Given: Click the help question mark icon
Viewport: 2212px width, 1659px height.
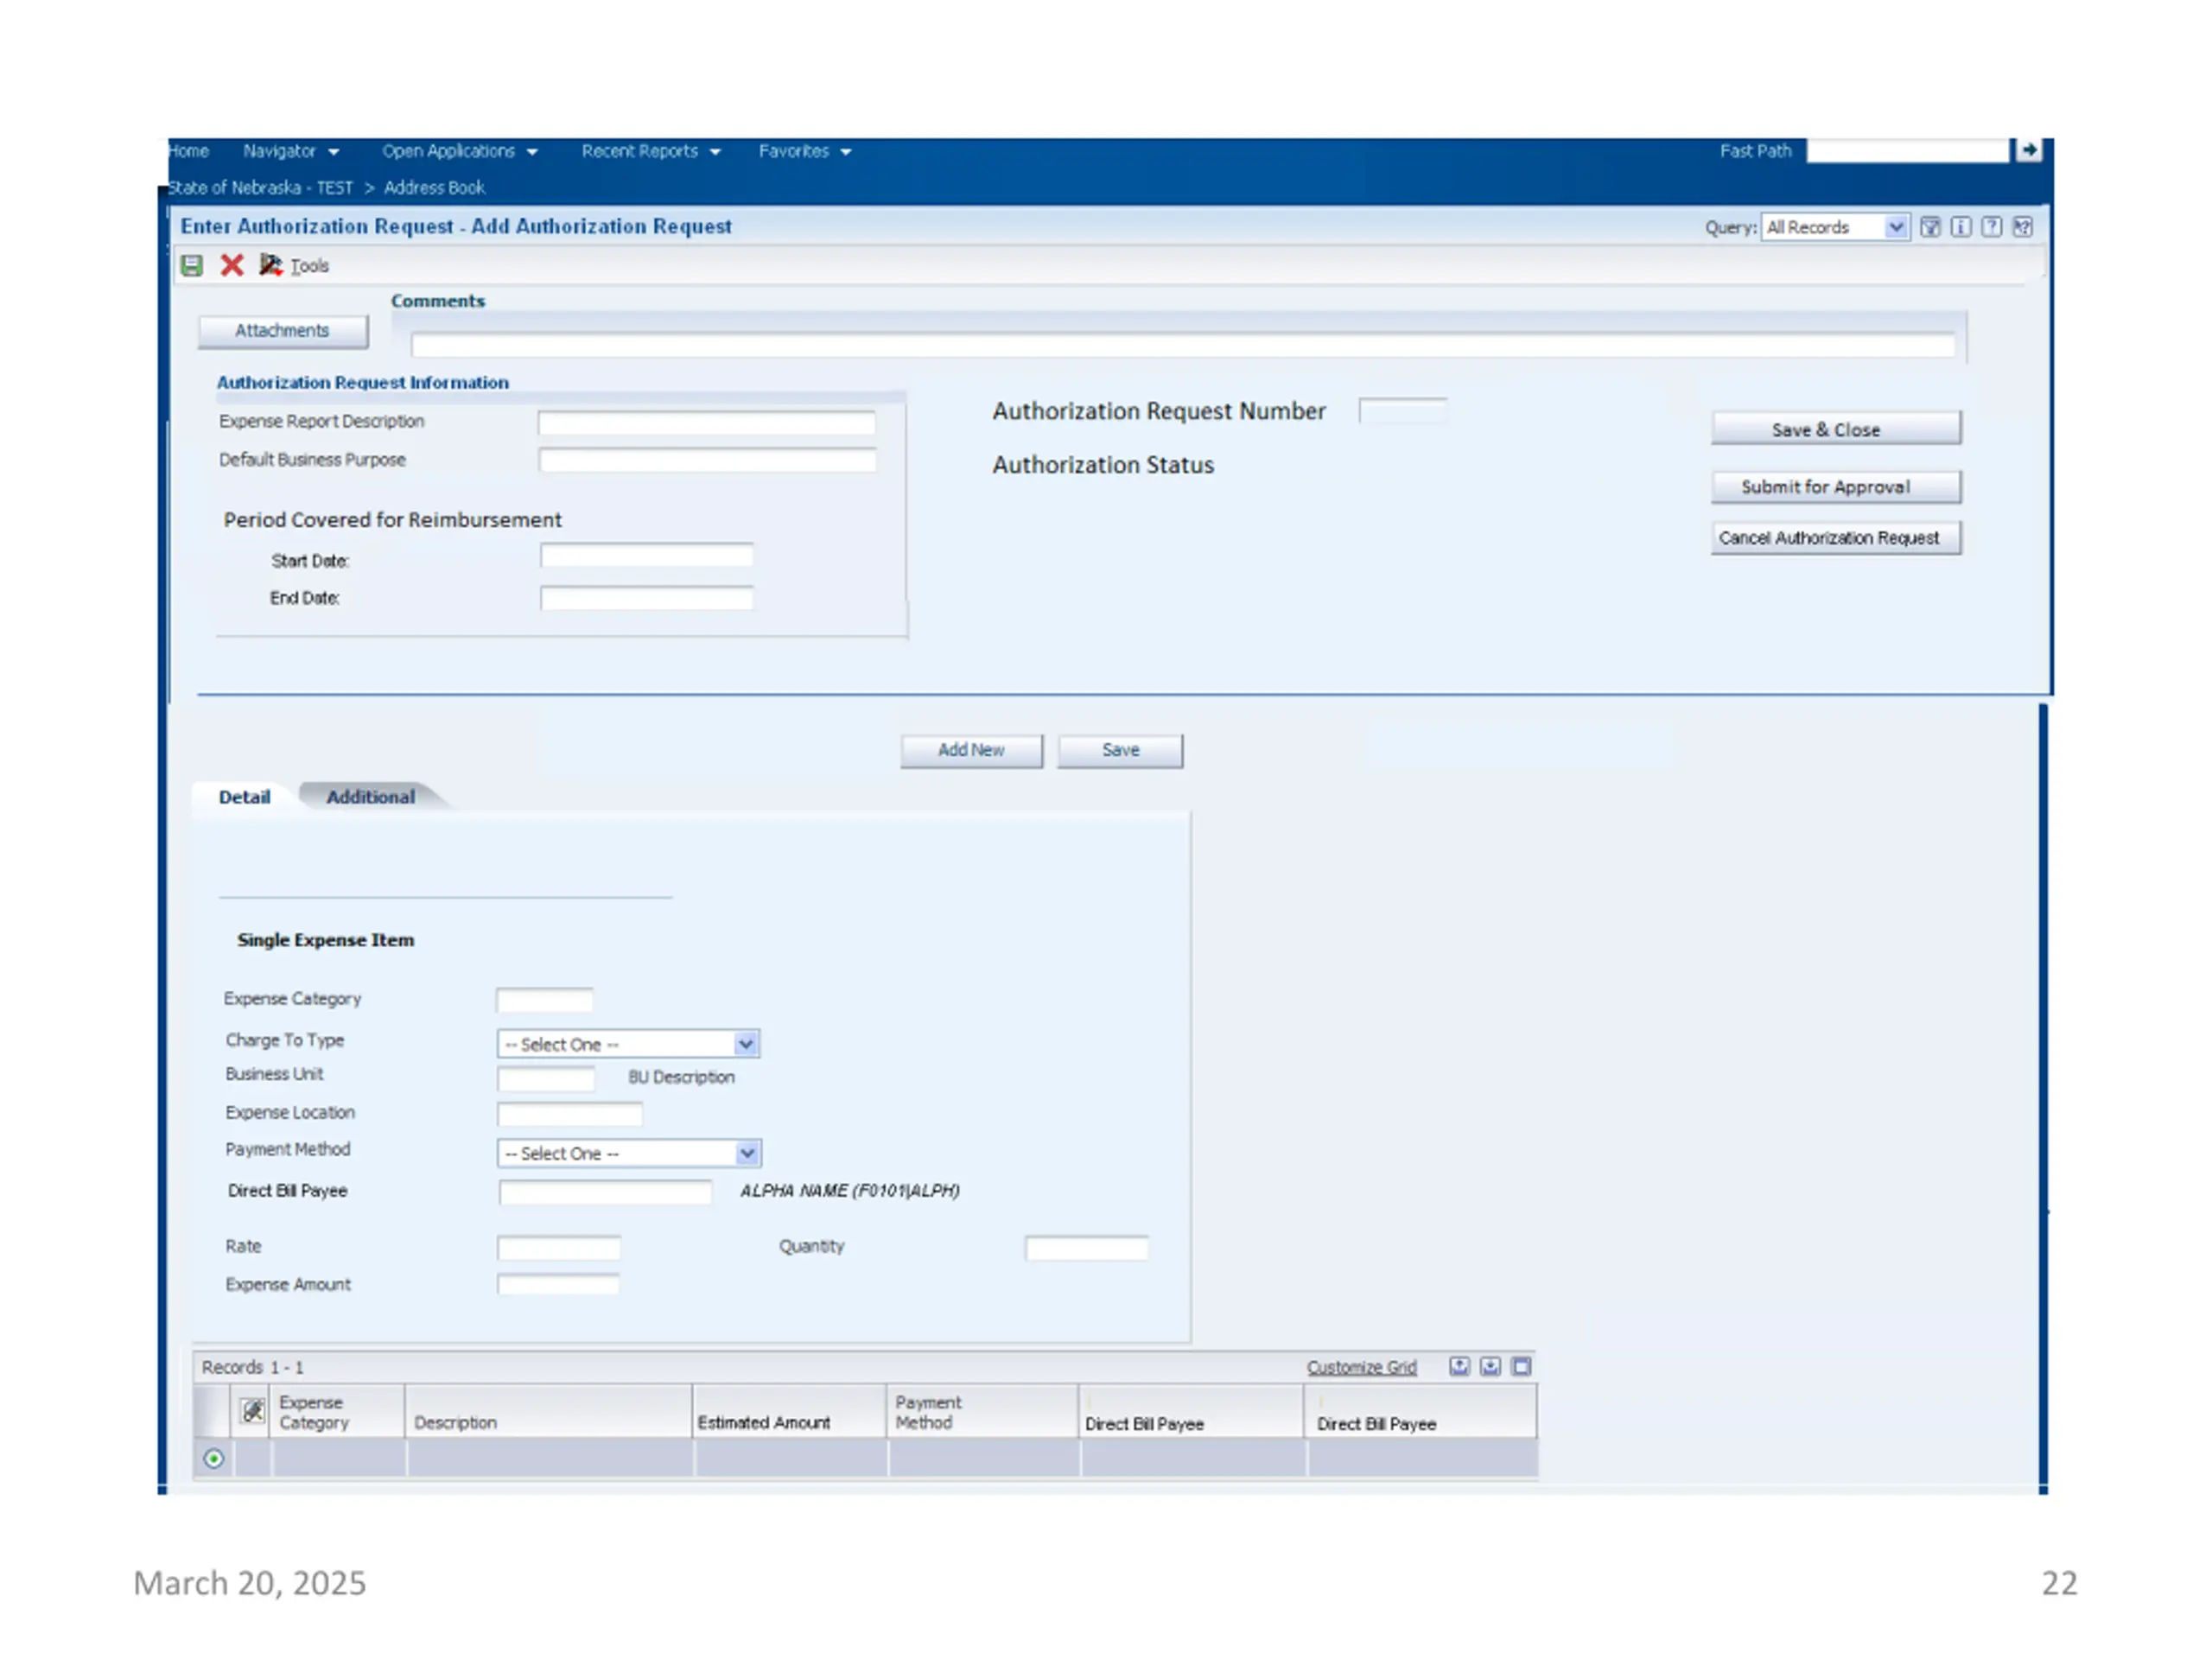Looking at the screenshot, I should click(x=1992, y=227).
